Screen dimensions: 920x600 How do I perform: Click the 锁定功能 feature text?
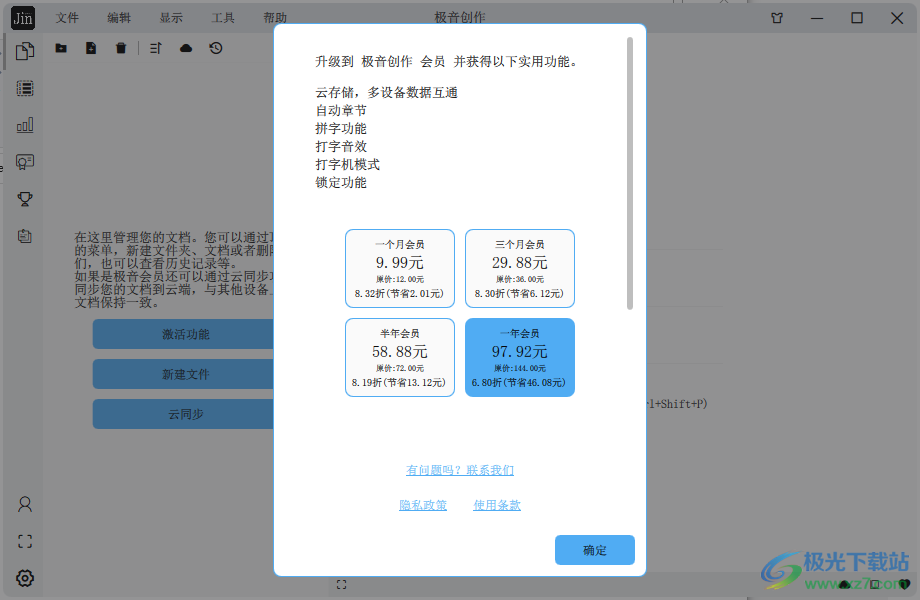click(x=341, y=182)
